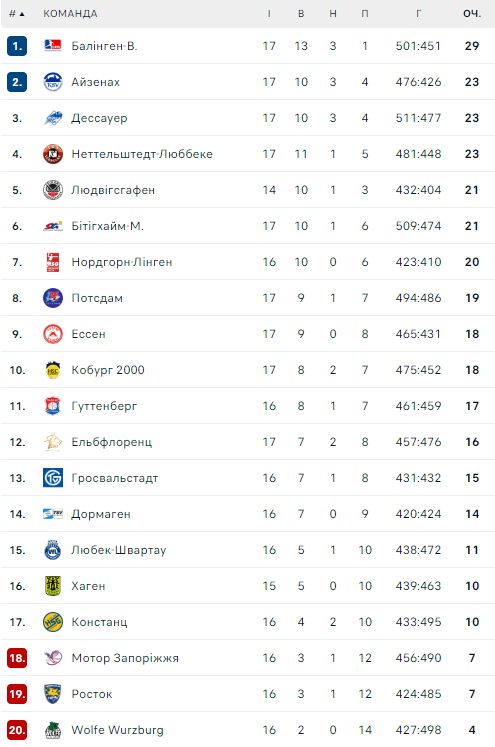Select the Хаген yellow shield icon
The image size is (495, 747).
click(x=52, y=586)
